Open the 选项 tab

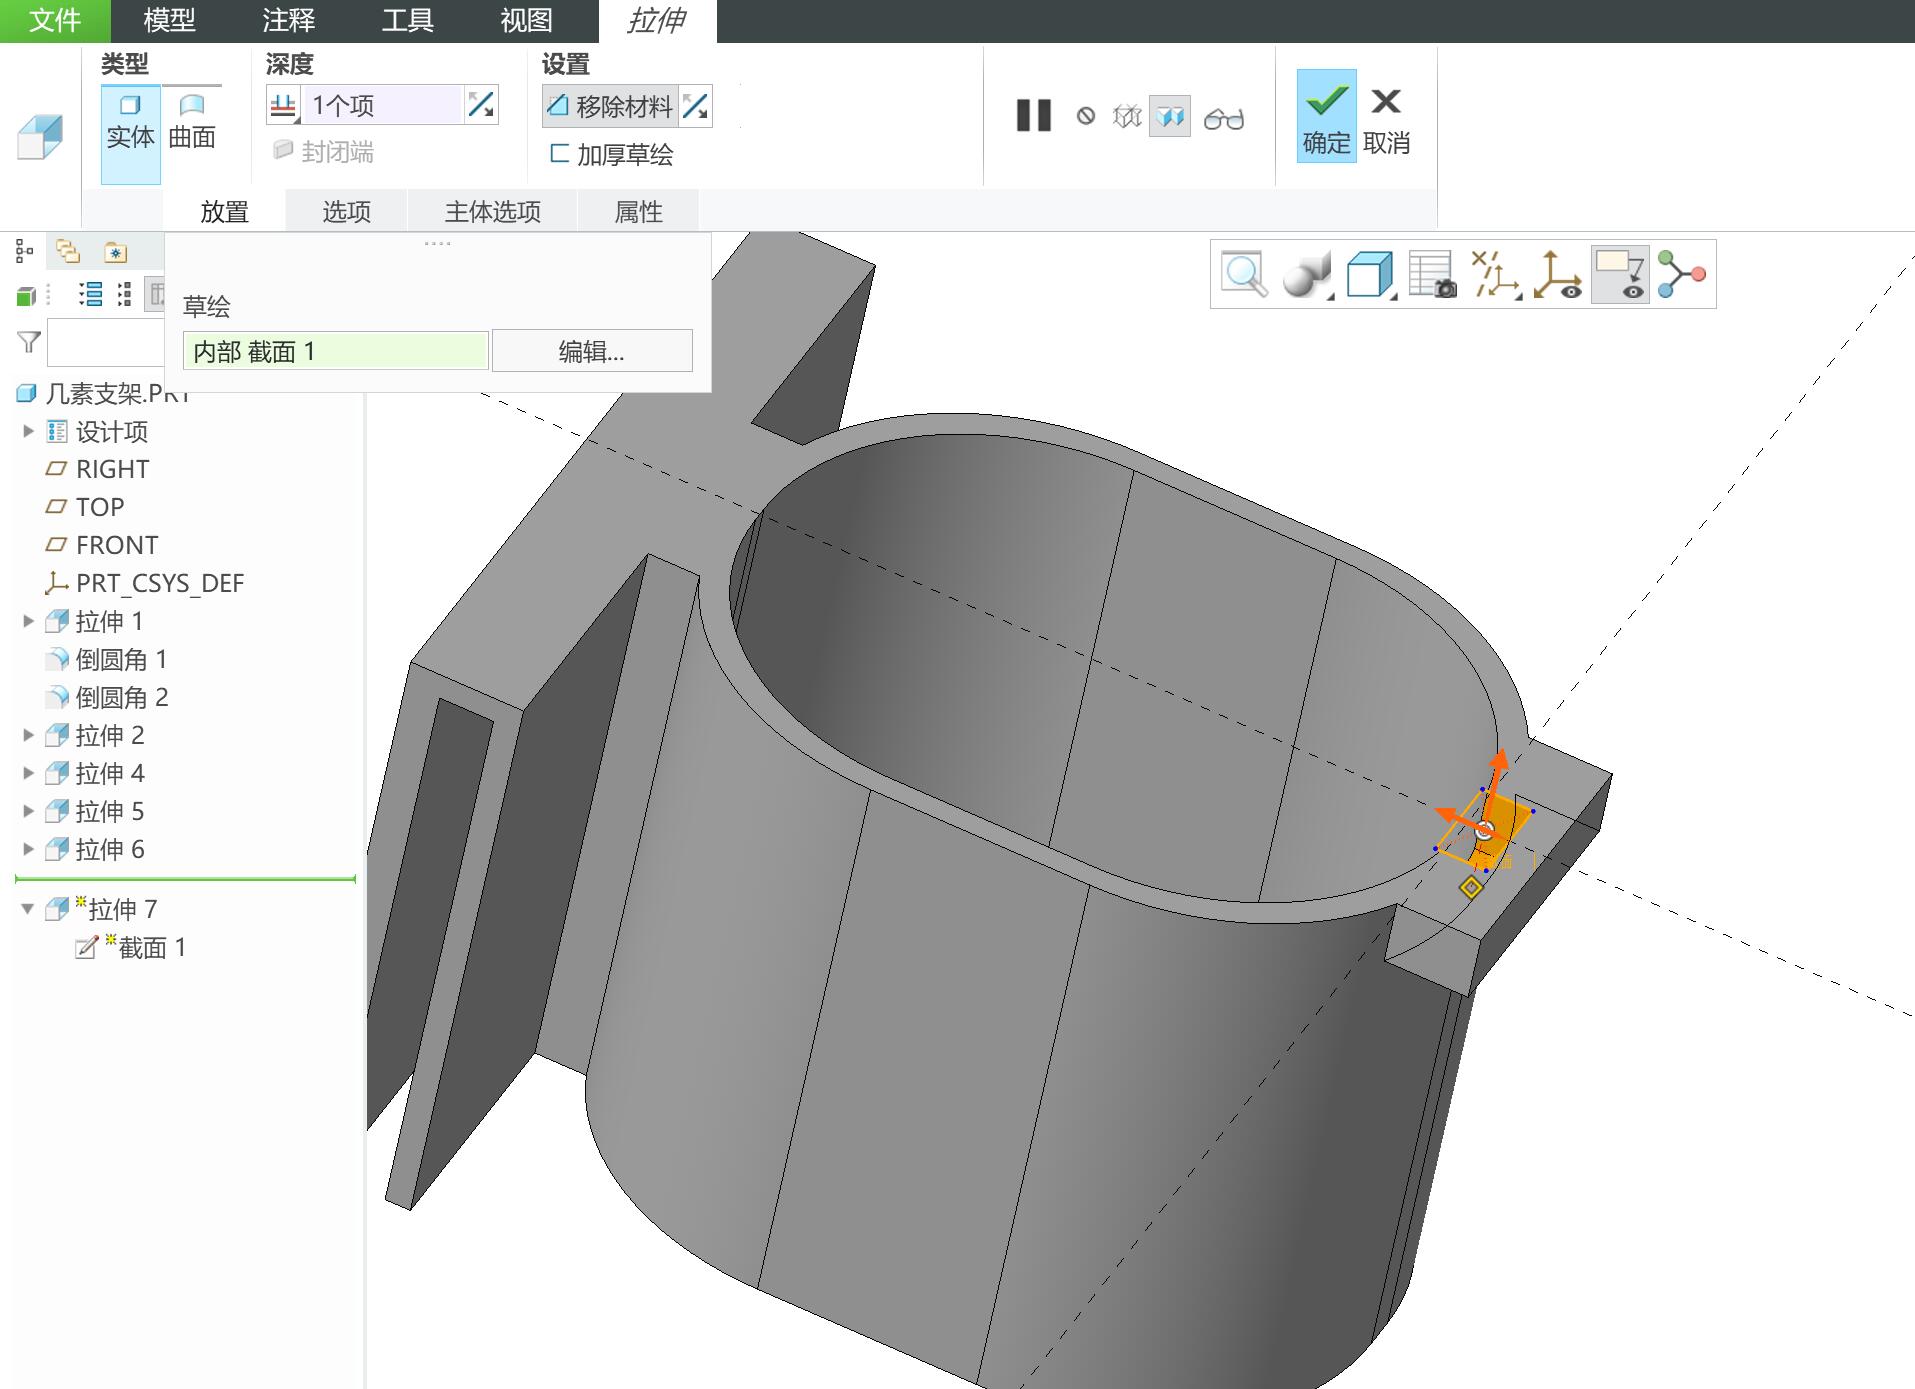click(347, 211)
